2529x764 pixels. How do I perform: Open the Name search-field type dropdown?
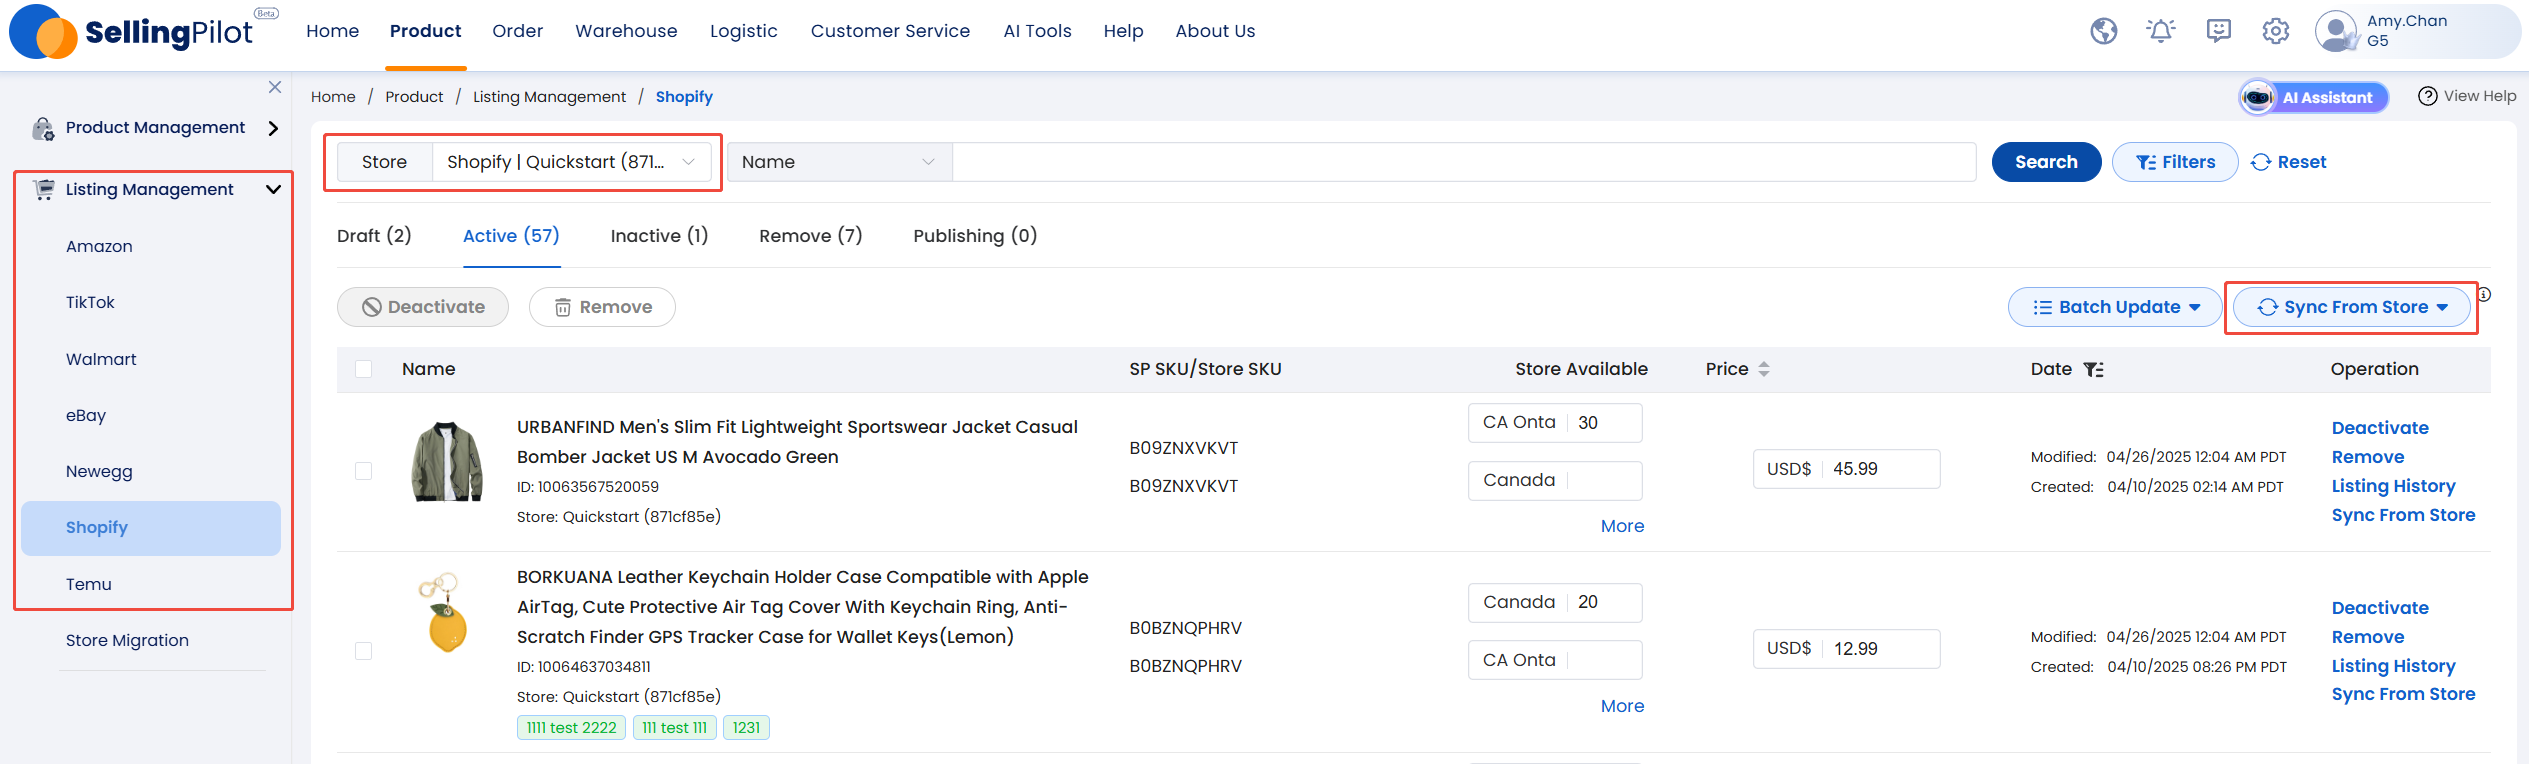pos(839,162)
